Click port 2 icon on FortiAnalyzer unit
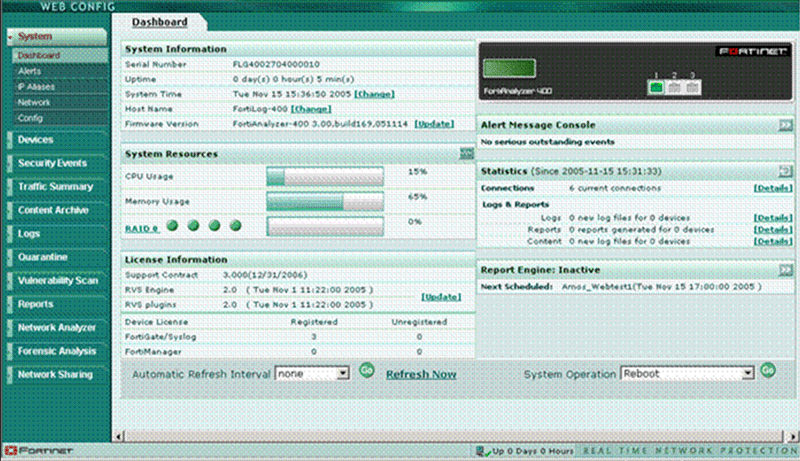This screenshot has width=800, height=461. 674,88
